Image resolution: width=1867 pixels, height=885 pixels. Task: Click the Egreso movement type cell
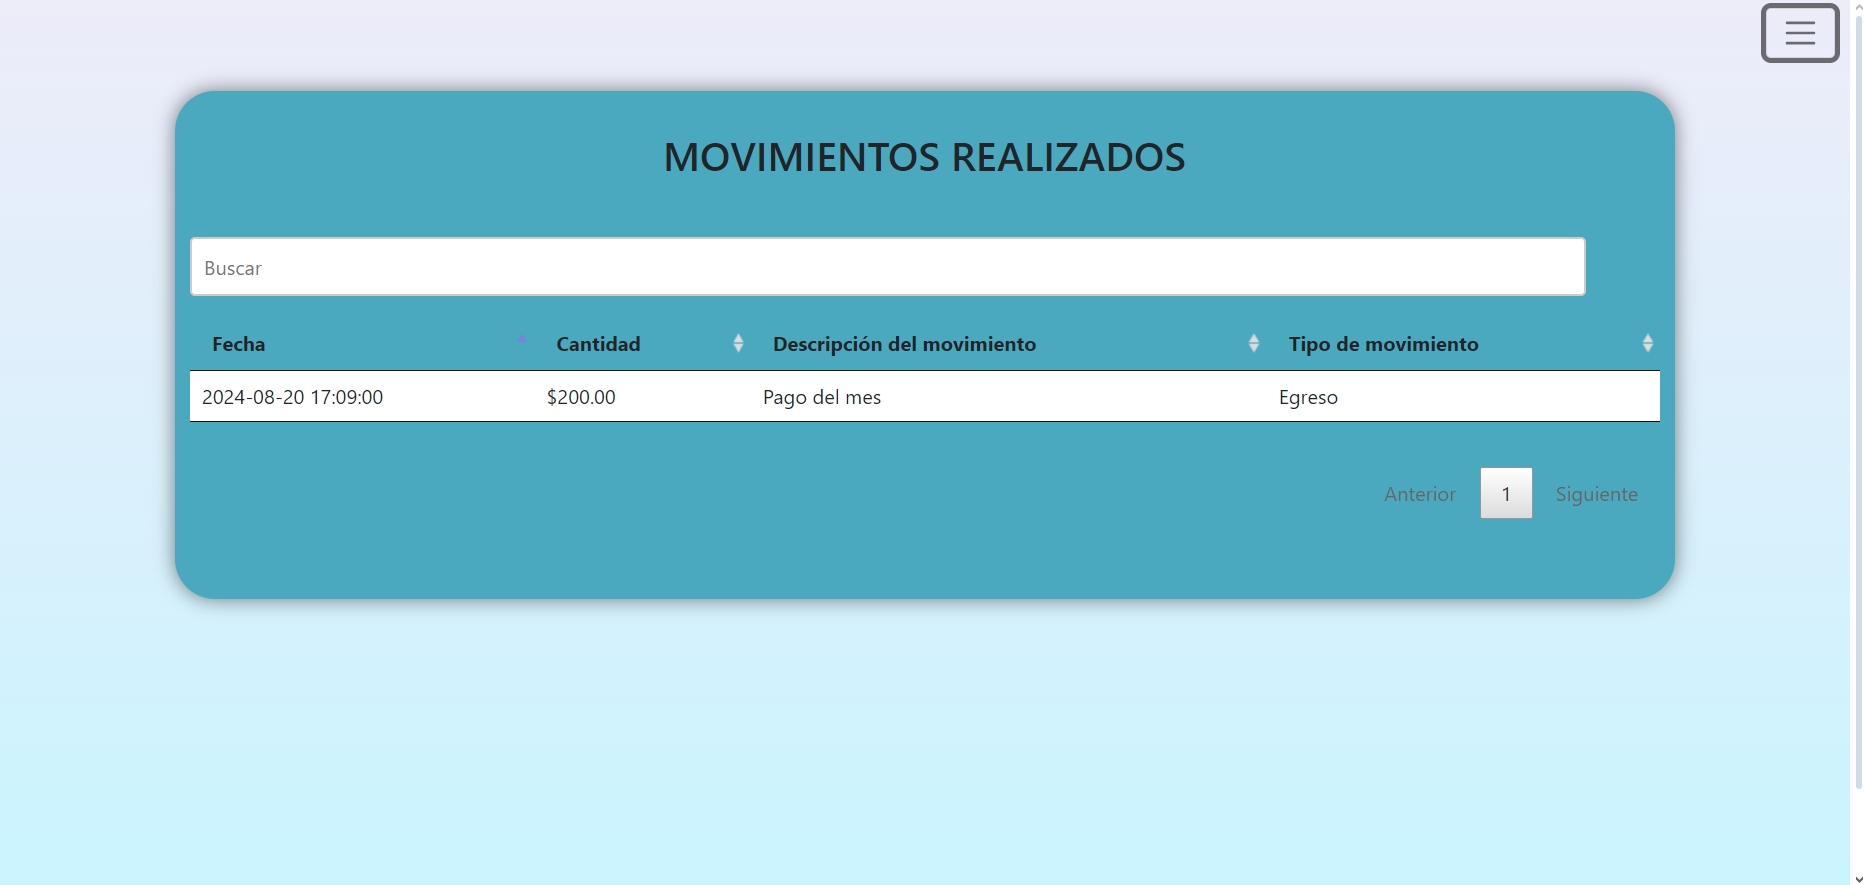[x=1308, y=397]
